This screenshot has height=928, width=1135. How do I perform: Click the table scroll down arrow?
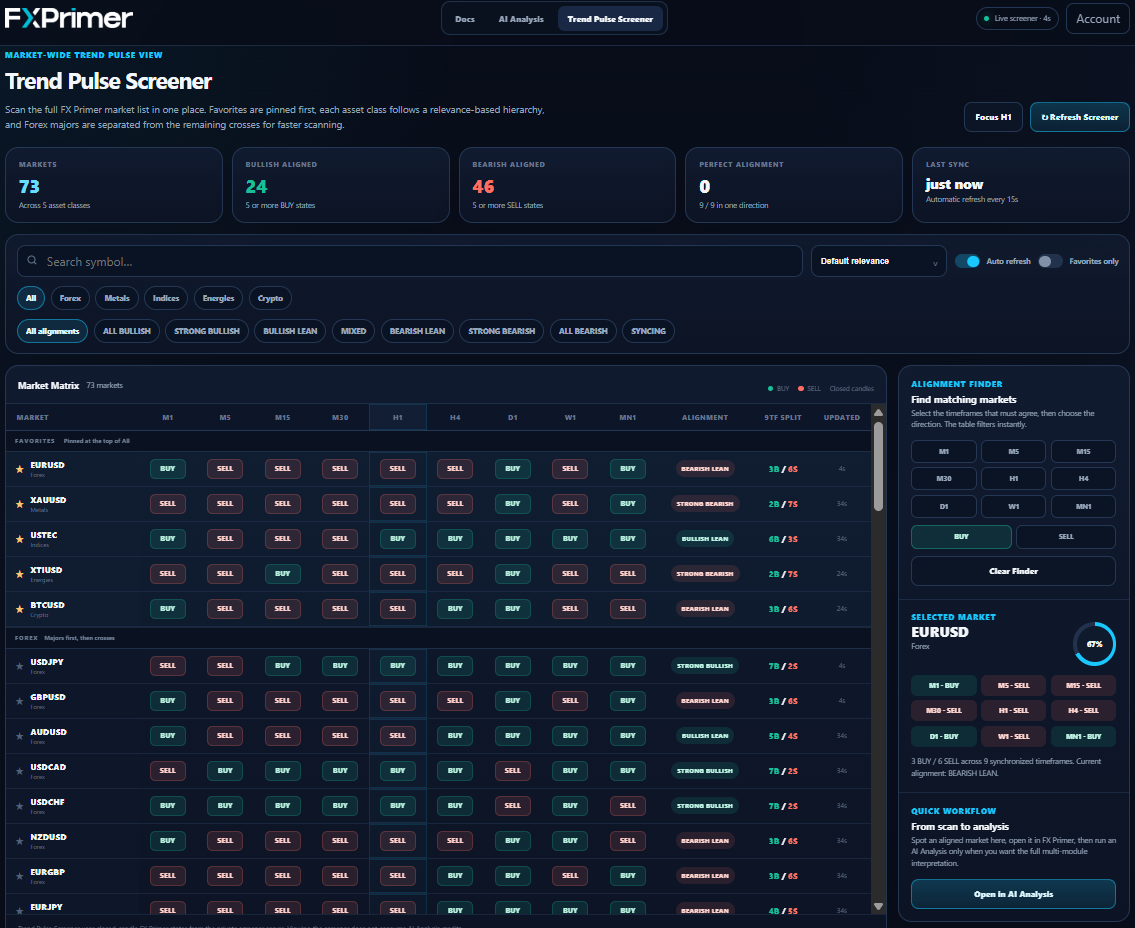click(x=878, y=906)
